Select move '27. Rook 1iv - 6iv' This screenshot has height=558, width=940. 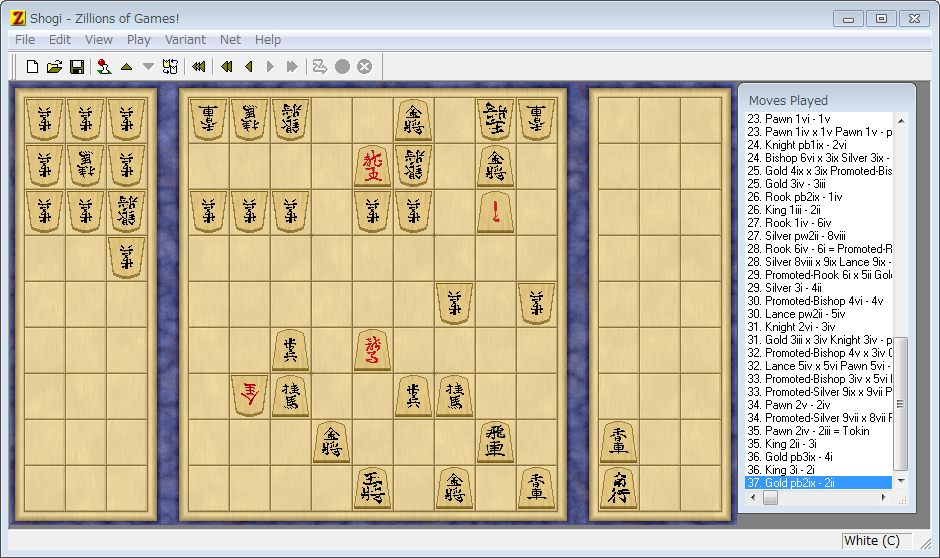coord(818,223)
